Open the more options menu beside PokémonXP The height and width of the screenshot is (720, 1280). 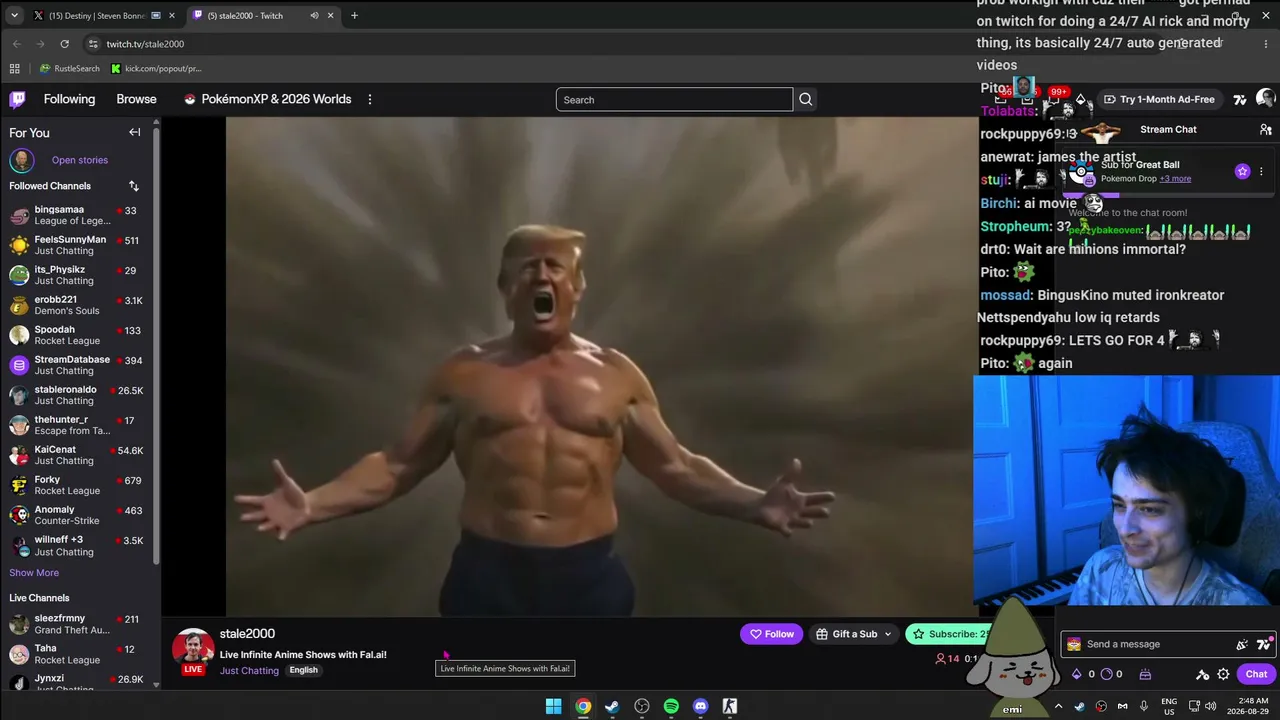370,99
